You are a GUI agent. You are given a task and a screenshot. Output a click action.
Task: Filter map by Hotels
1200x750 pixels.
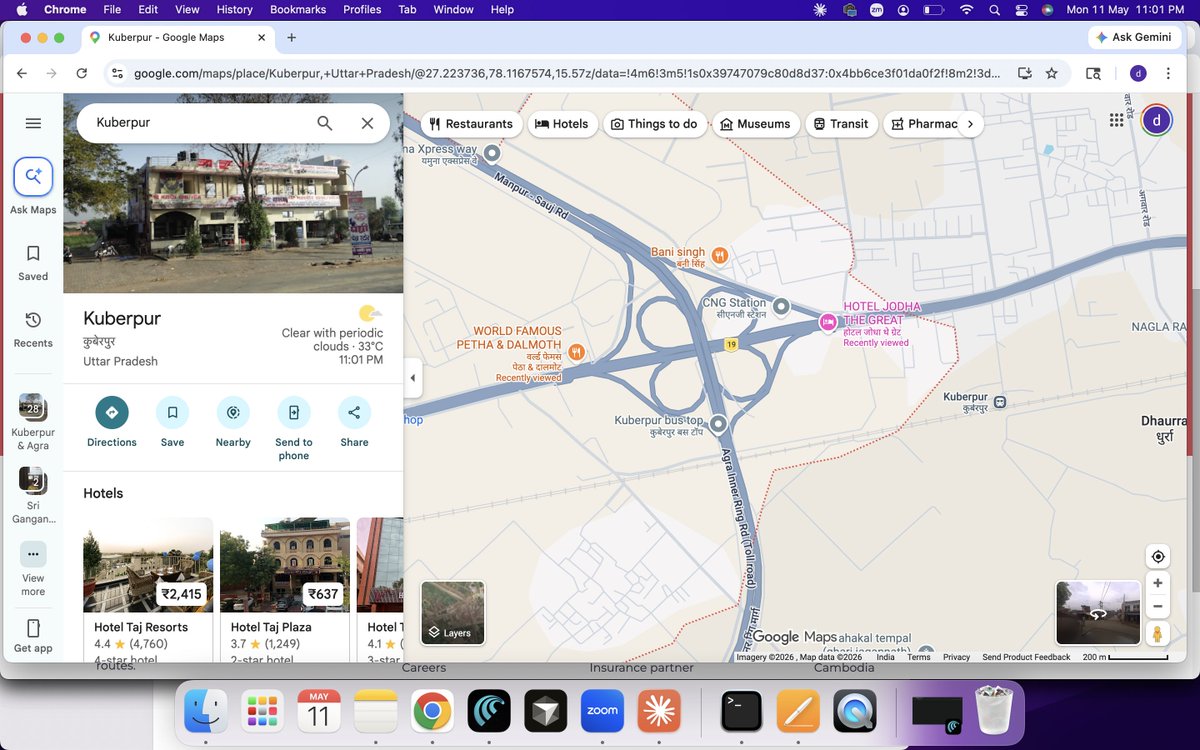click(562, 124)
